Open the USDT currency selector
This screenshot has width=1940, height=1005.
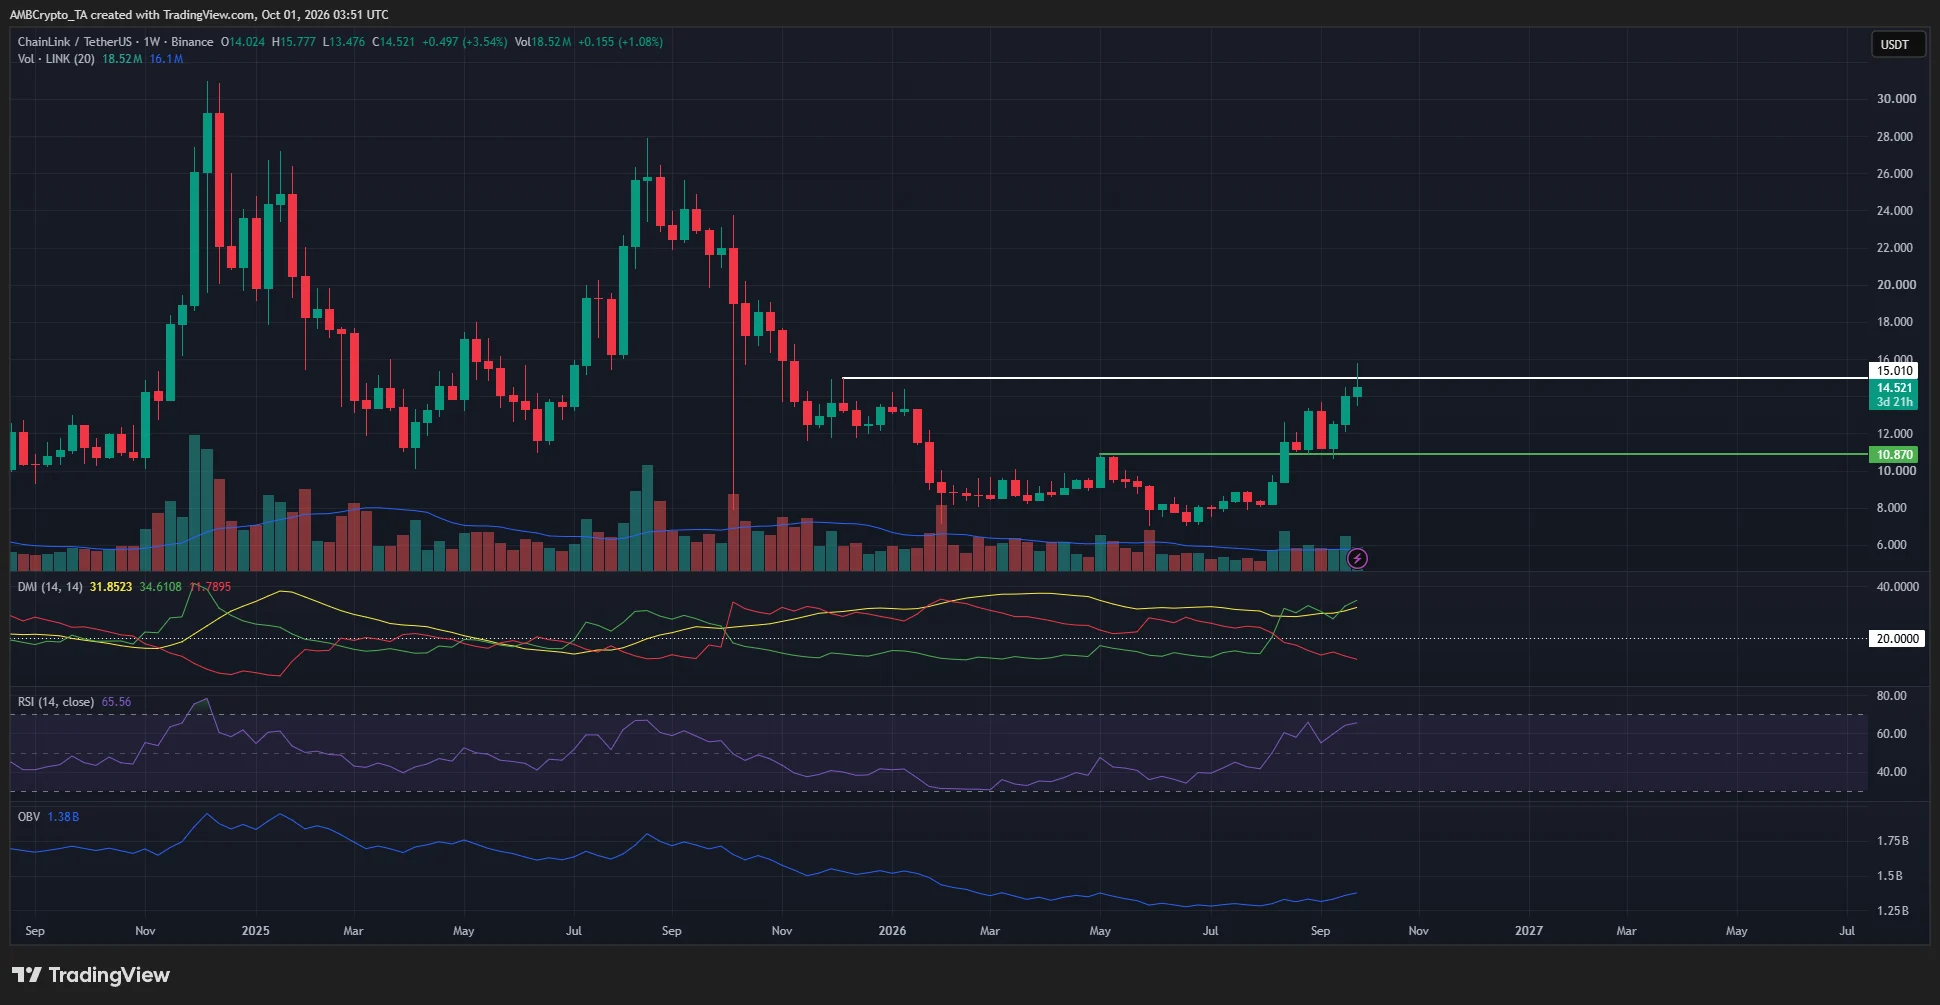(1897, 44)
